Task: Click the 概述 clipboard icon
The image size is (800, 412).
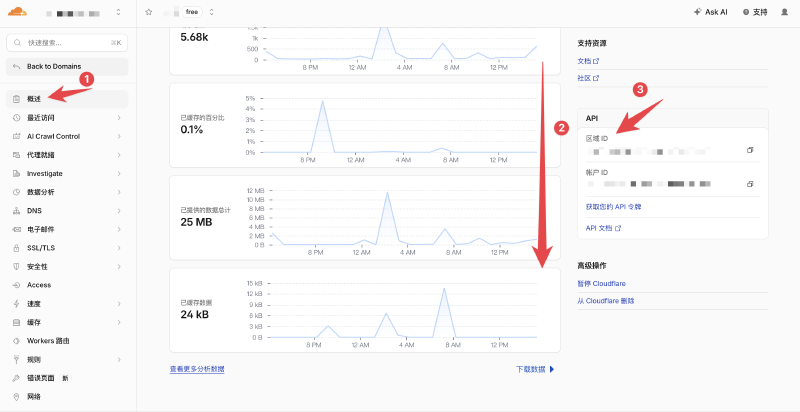Action: 16,99
